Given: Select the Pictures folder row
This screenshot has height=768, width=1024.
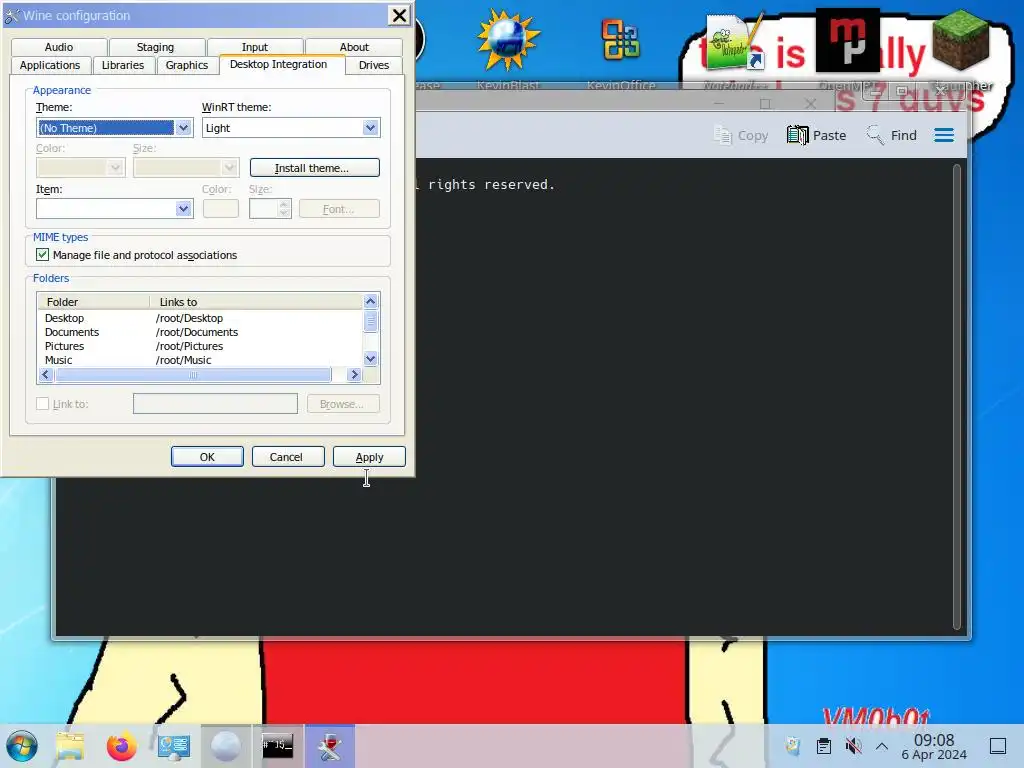Looking at the screenshot, I should [x=200, y=346].
